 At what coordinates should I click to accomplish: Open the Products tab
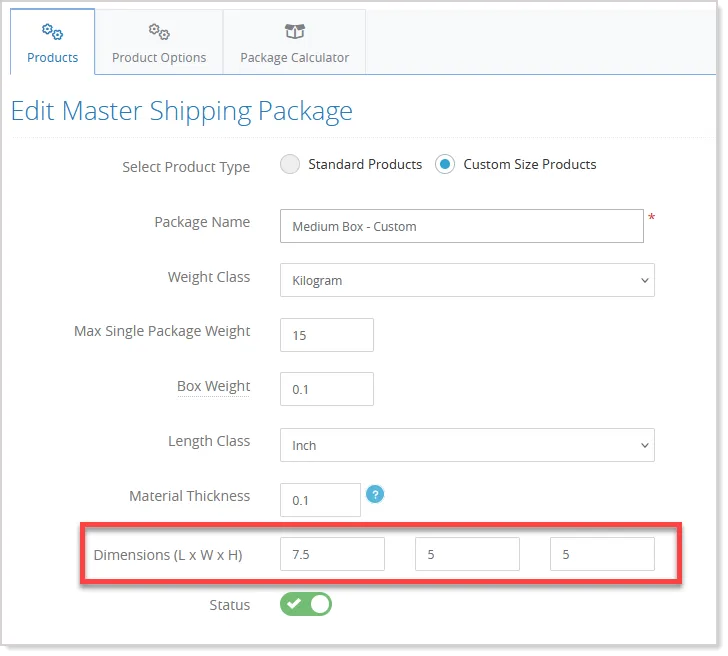coord(52,42)
